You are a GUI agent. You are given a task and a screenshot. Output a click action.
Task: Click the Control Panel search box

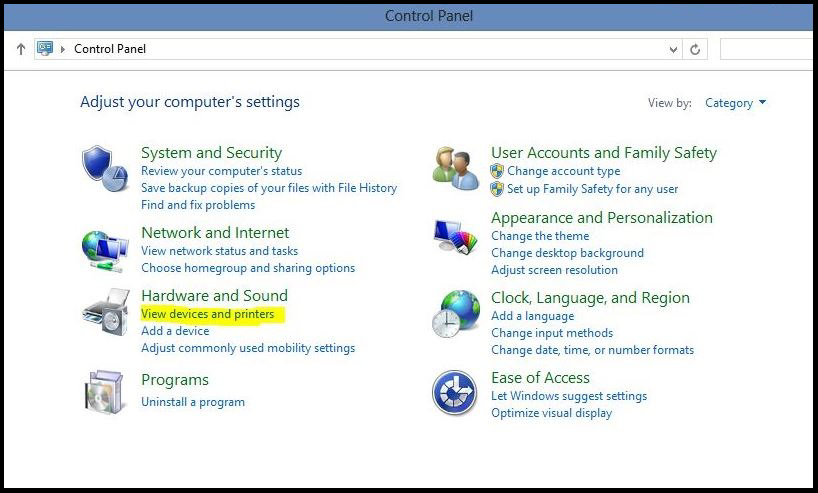pyautogui.click(x=766, y=50)
